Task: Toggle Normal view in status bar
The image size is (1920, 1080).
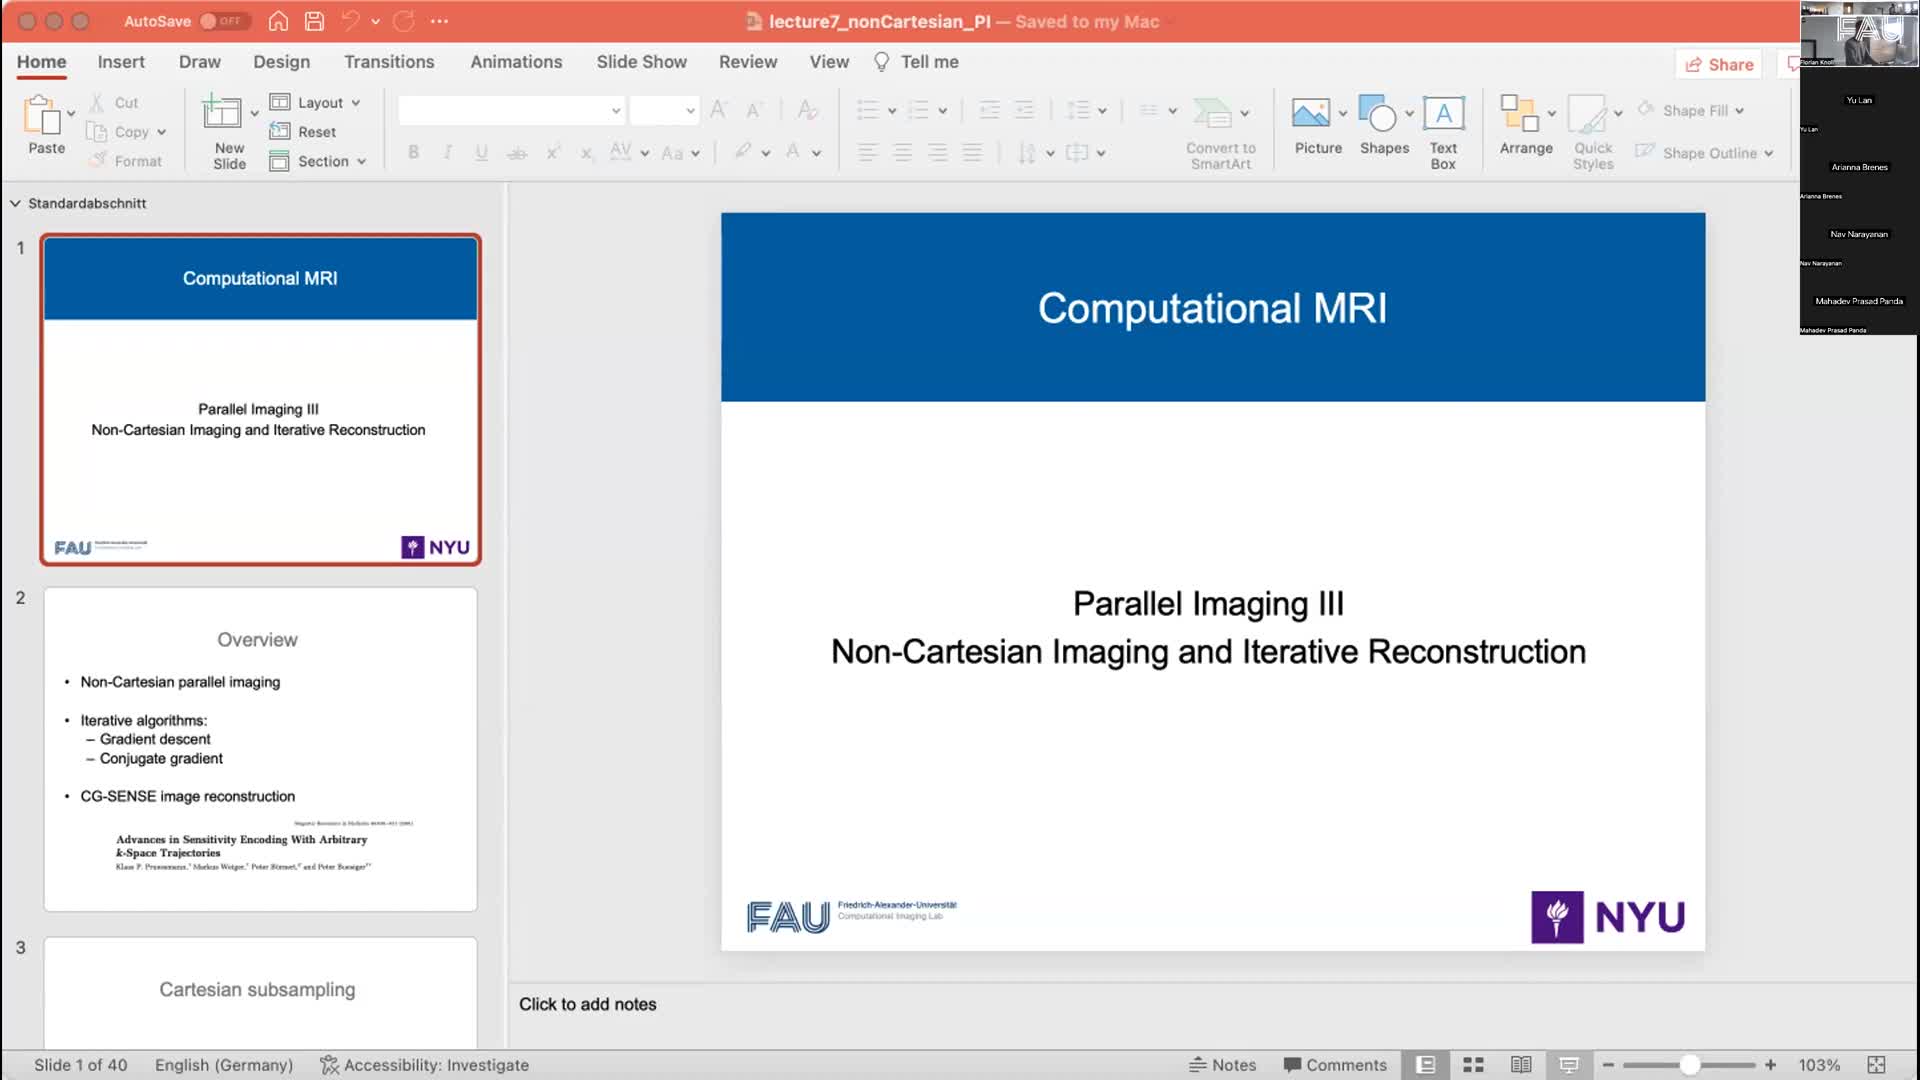Action: tap(1426, 1065)
